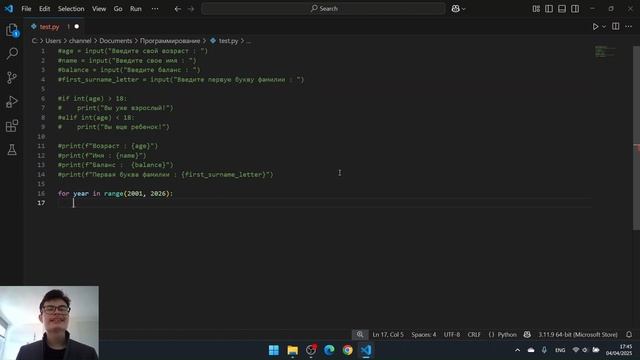Split the editor to the right
The height and width of the screenshot is (360, 640).
[x=616, y=27]
